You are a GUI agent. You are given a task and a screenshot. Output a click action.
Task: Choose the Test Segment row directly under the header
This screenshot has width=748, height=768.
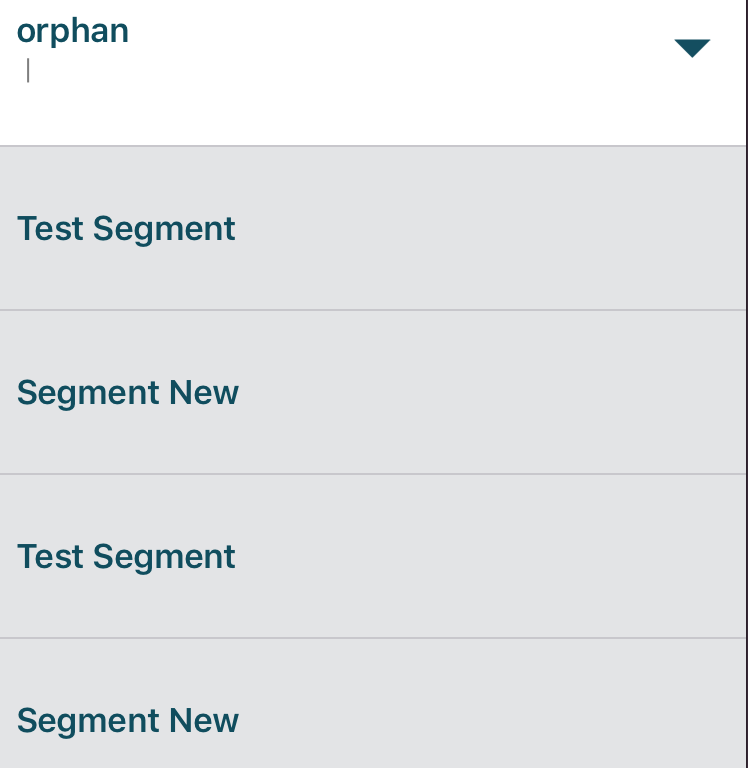click(x=127, y=229)
